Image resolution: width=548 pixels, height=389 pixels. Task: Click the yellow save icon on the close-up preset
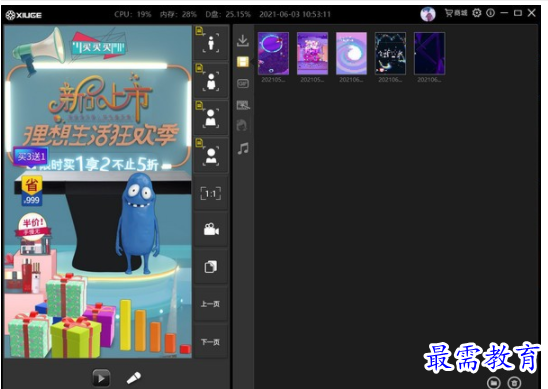tap(199, 143)
